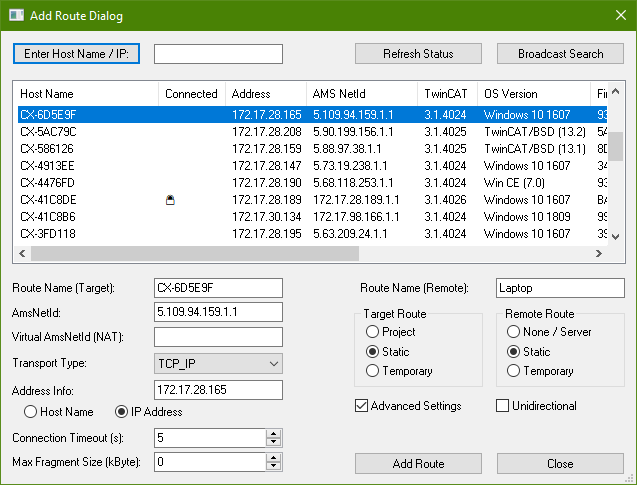Click address cell 172.17.28.208
This screenshot has width=637, height=485.
266,132
